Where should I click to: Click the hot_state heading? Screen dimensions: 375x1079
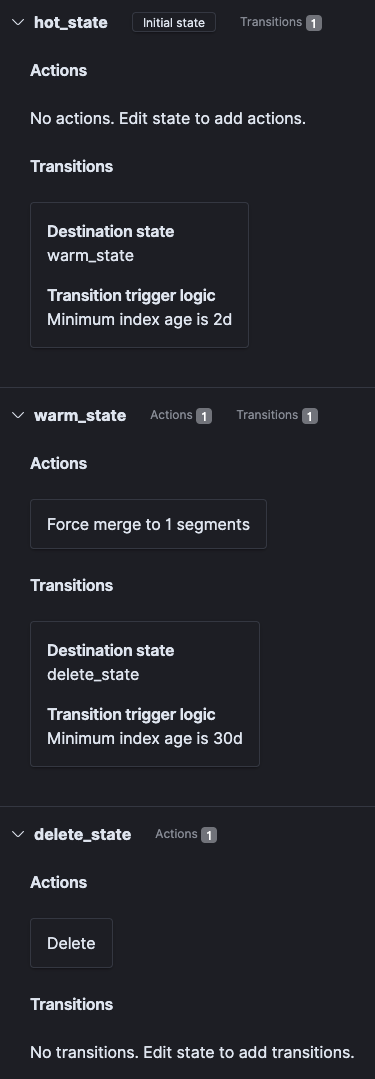click(x=71, y=22)
